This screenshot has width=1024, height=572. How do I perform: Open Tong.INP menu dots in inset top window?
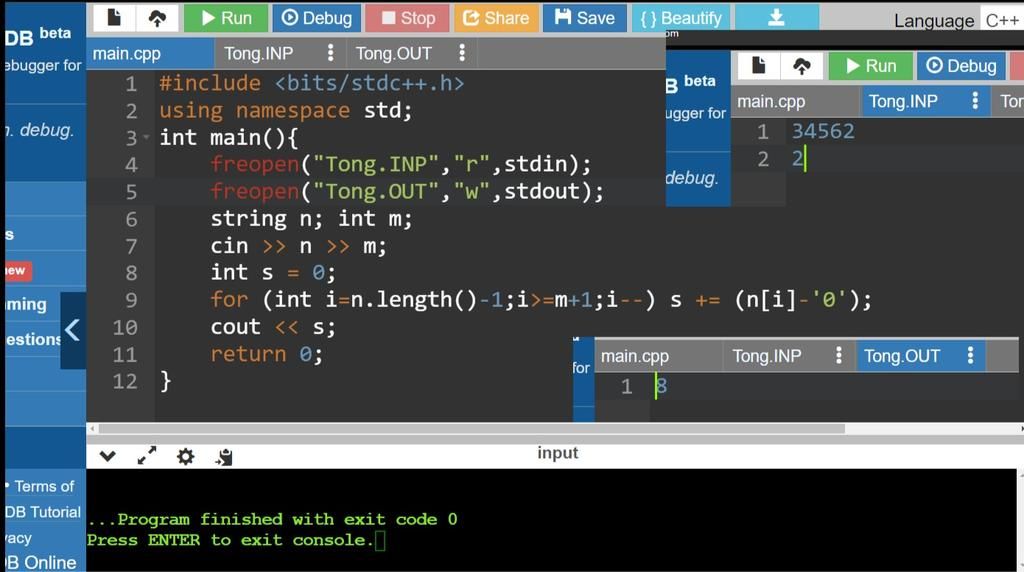click(975, 101)
